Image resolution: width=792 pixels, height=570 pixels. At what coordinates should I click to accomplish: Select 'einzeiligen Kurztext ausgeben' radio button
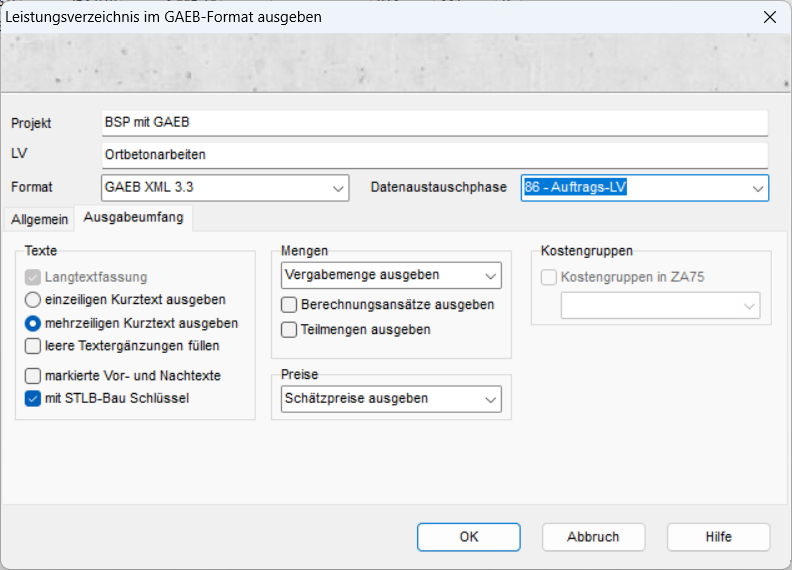point(34,299)
